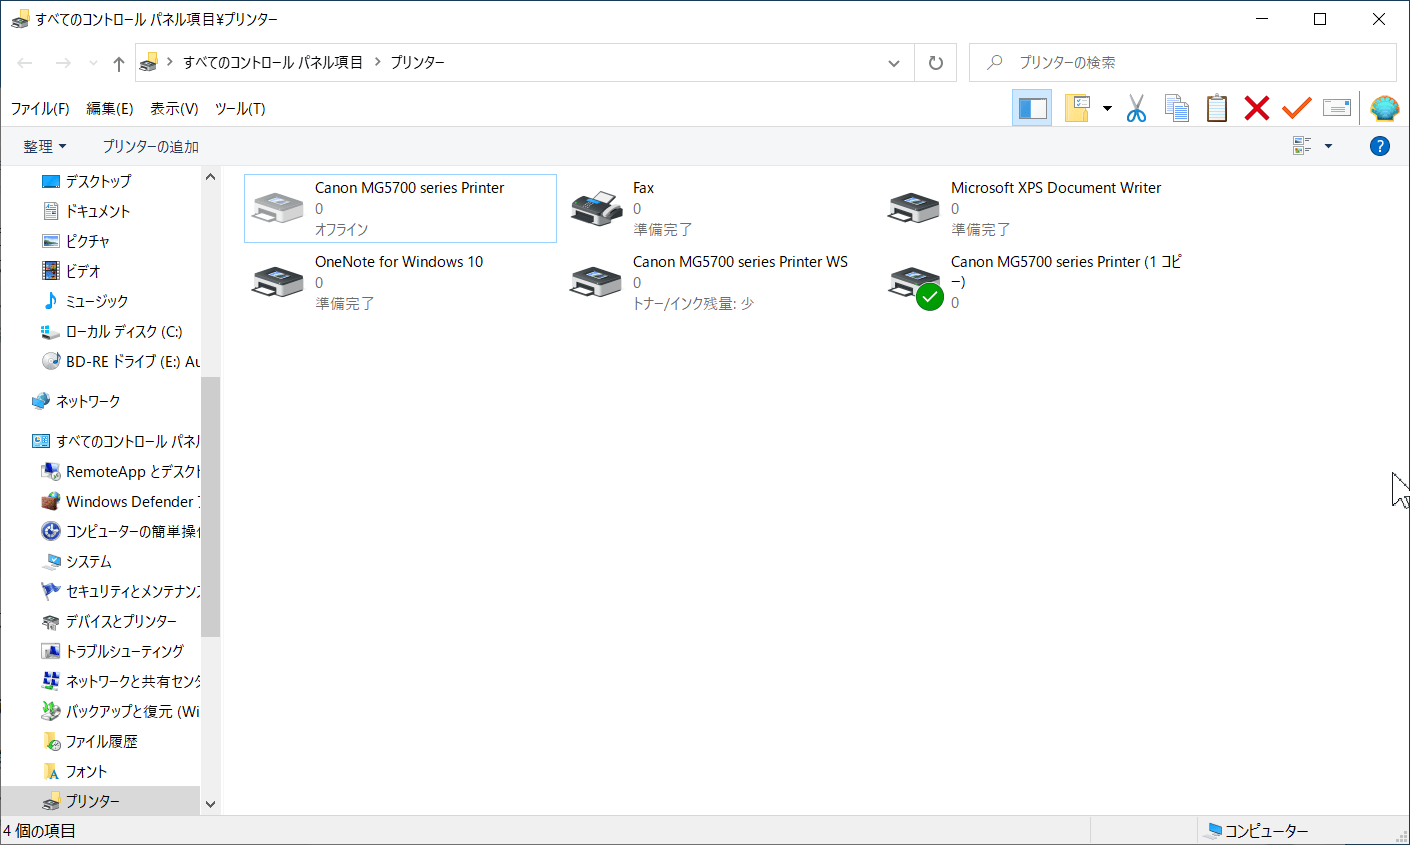Image resolution: width=1410 pixels, height=845 pixels.
Task: Expand the address bar history dropdown
Action: pos(894,63)
